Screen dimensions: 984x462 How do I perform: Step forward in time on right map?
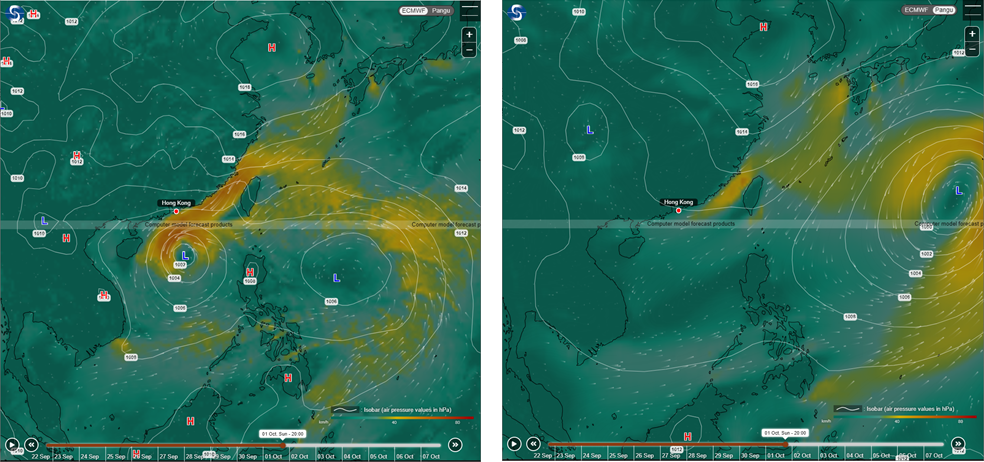point(957,444)
